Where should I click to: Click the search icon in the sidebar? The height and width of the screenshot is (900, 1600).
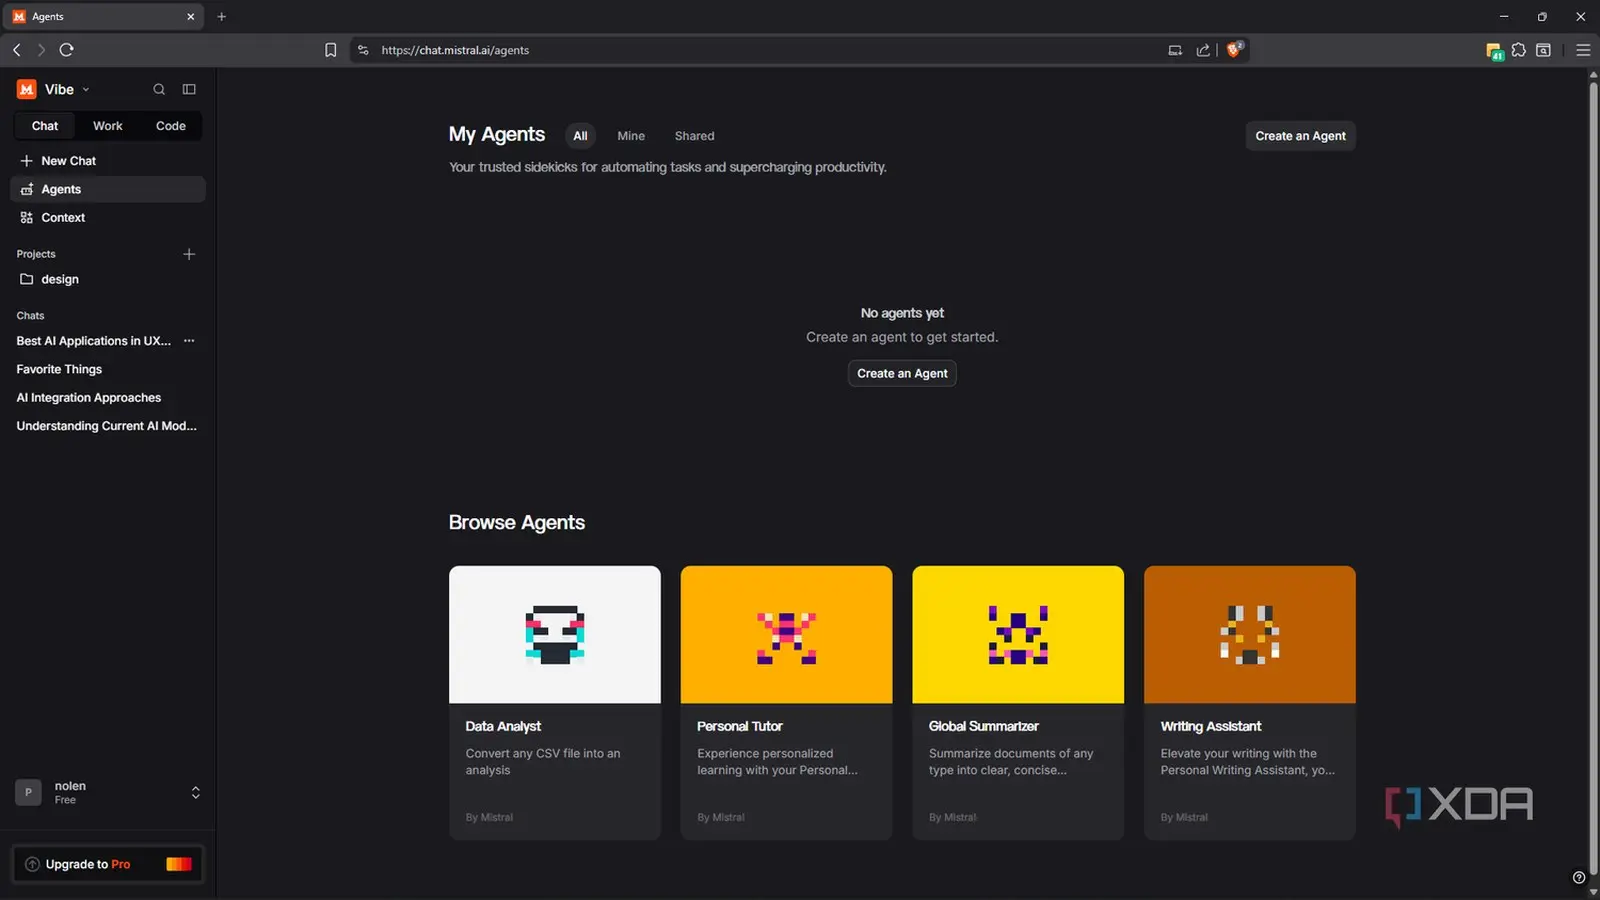click(159, 89)
